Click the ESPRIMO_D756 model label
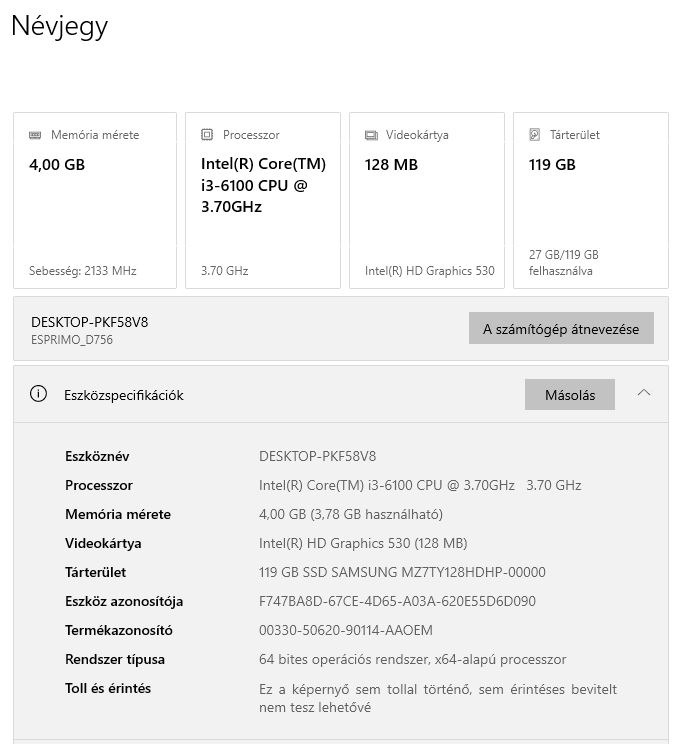The height and width of the screenshot is (744, 676). (x=72, y=339)
